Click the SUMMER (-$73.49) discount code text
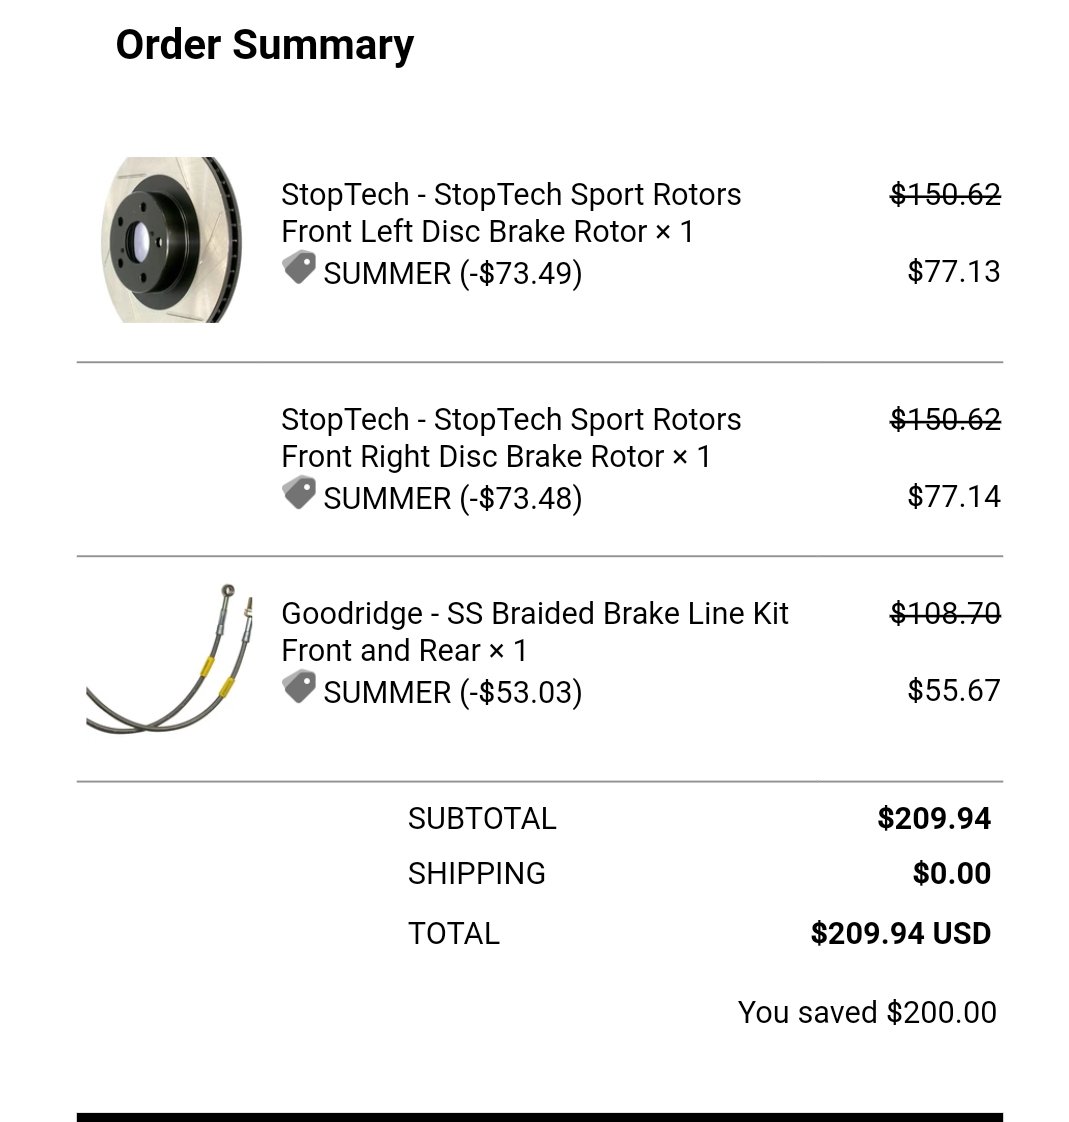 (x=452, y=273)
